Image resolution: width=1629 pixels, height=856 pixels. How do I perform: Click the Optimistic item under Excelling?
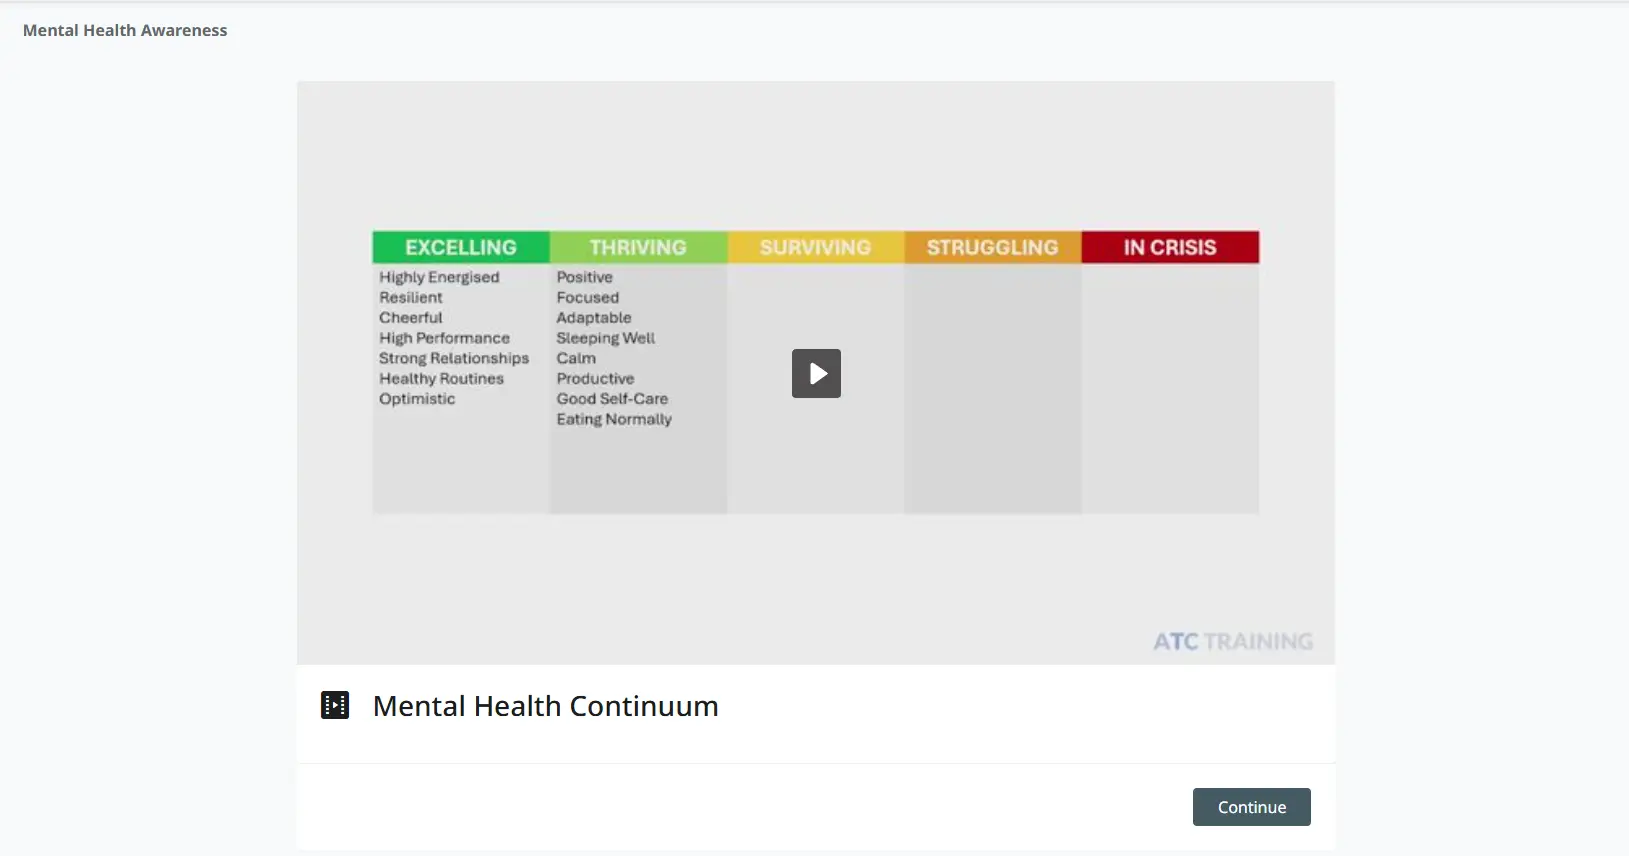pyautogui.click(x=417, y=399)
